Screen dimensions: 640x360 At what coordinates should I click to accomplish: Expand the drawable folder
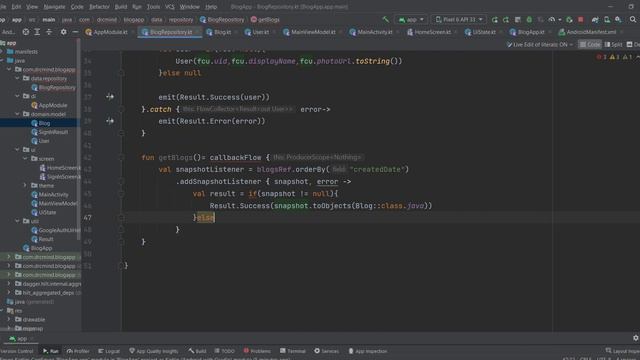click(9, 320)
